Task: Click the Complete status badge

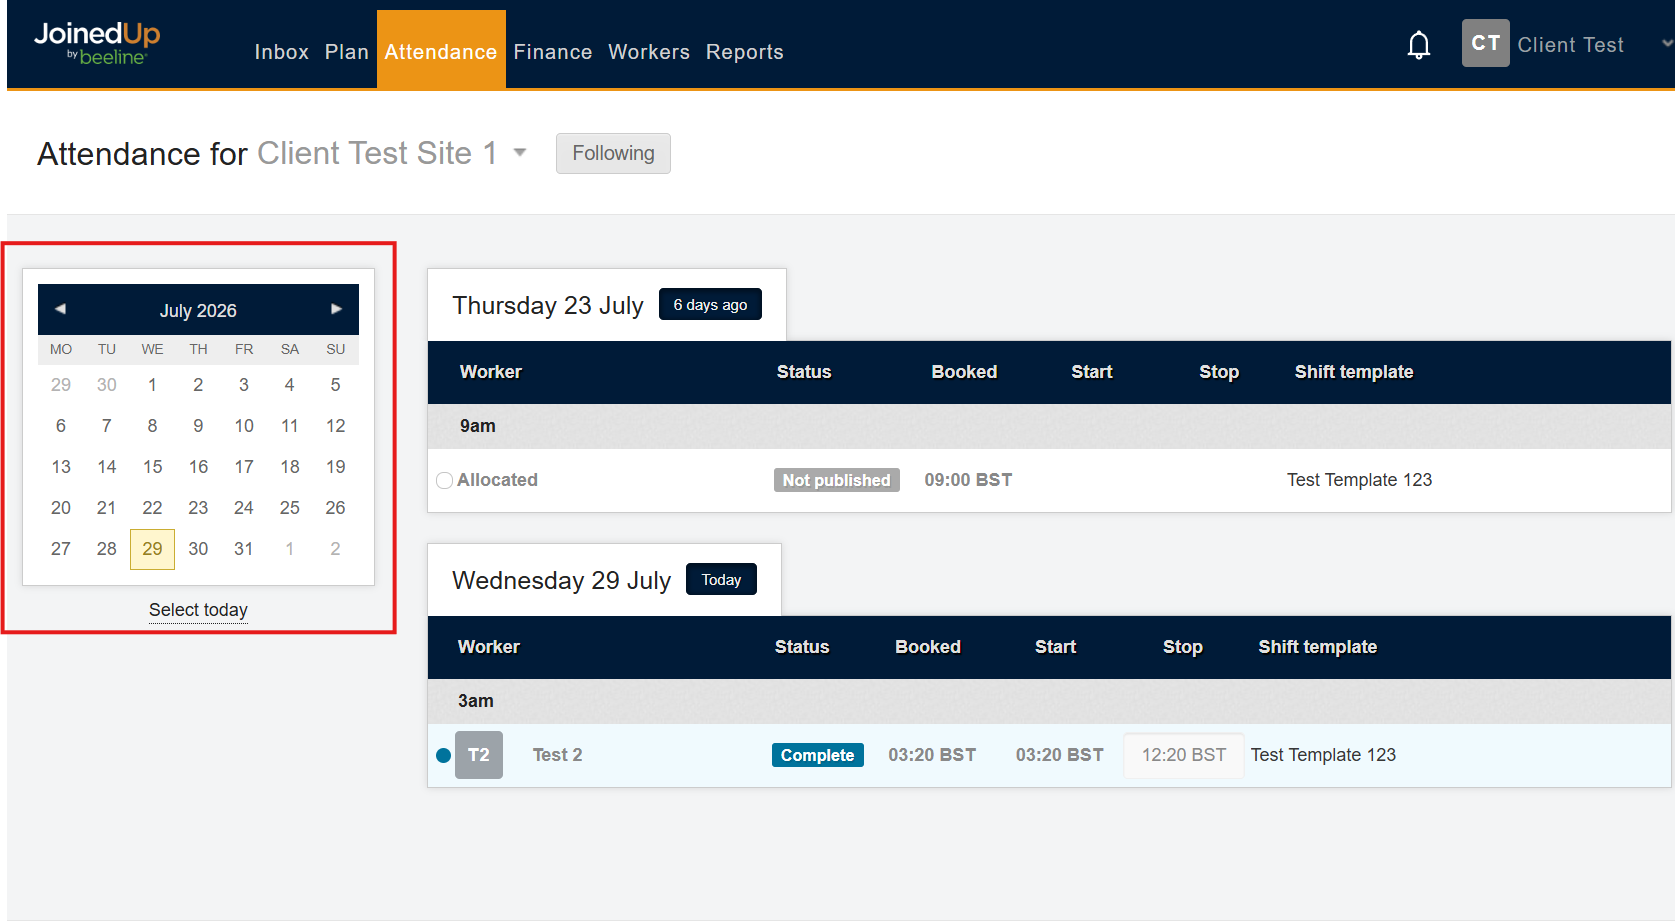Action: click(x=817, y=755)
